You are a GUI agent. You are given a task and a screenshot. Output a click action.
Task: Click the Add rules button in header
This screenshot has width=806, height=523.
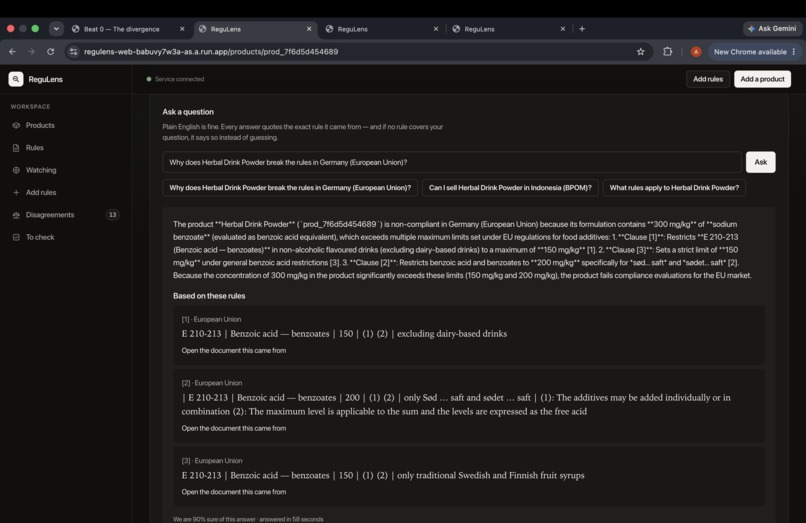point(708,79)
